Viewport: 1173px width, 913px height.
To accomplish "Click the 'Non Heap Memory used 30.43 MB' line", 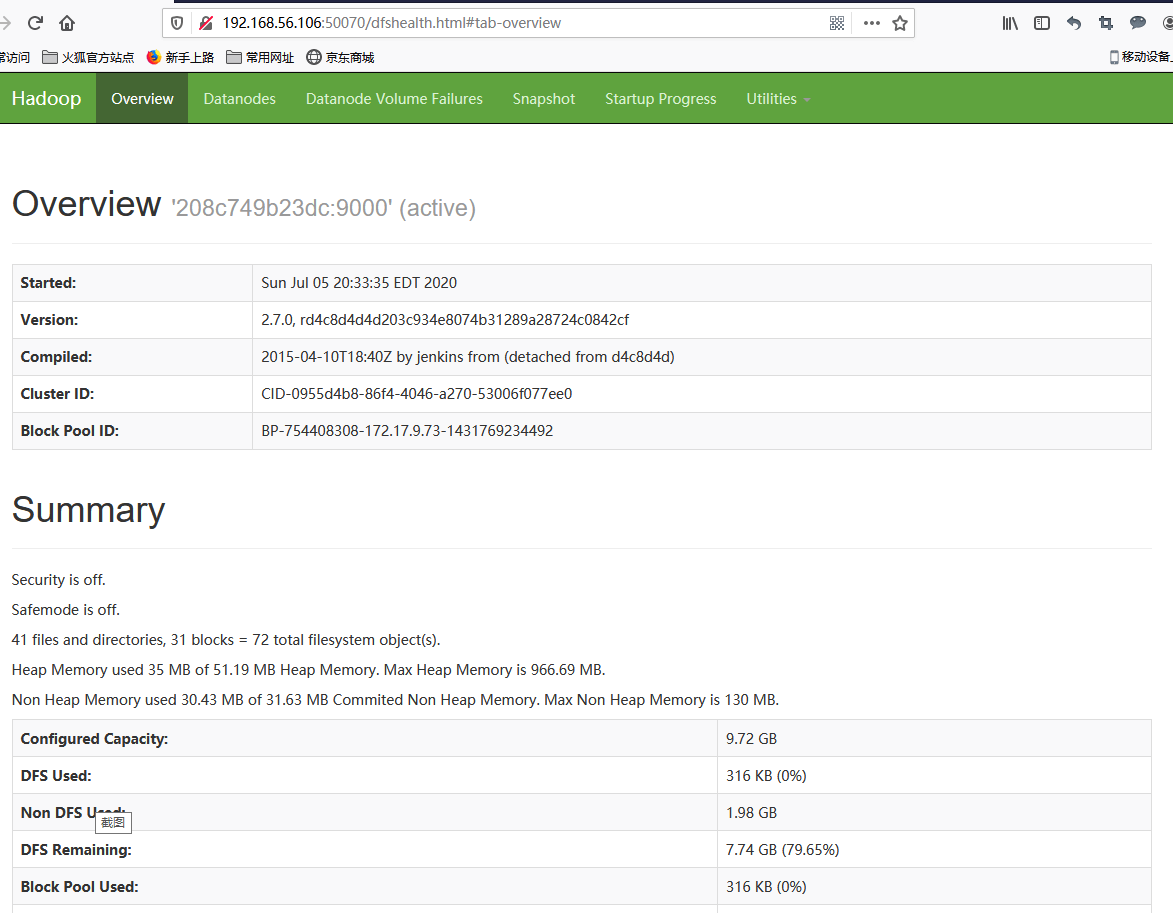I will point(395,700).
